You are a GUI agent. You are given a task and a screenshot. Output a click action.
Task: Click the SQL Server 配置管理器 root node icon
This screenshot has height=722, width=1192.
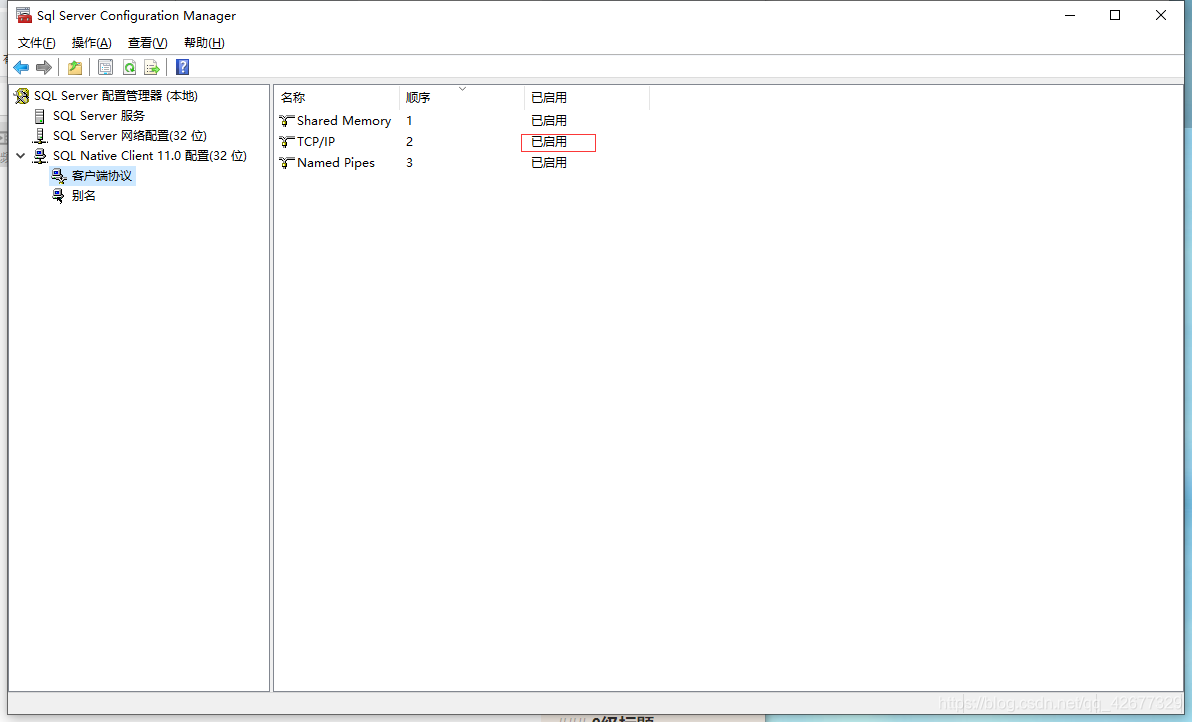[x=21, y=96]
